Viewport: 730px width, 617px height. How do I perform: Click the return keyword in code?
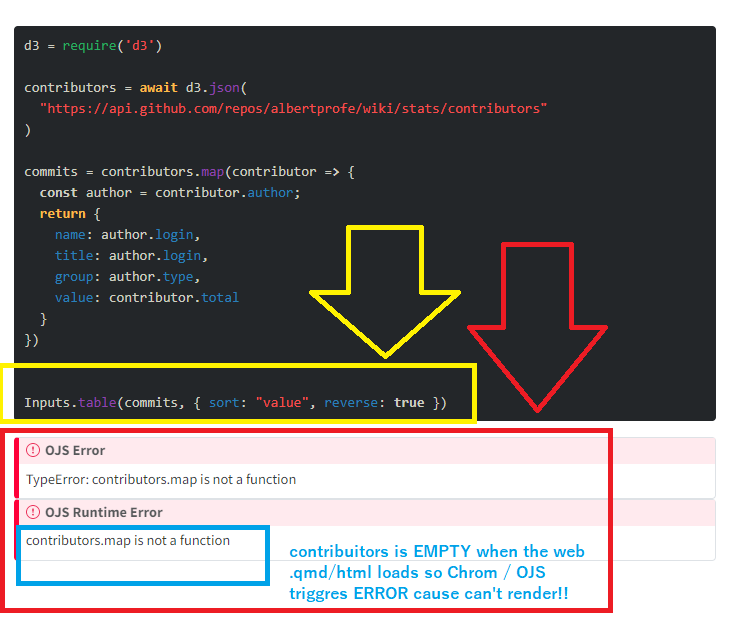(x=62, y=214)
